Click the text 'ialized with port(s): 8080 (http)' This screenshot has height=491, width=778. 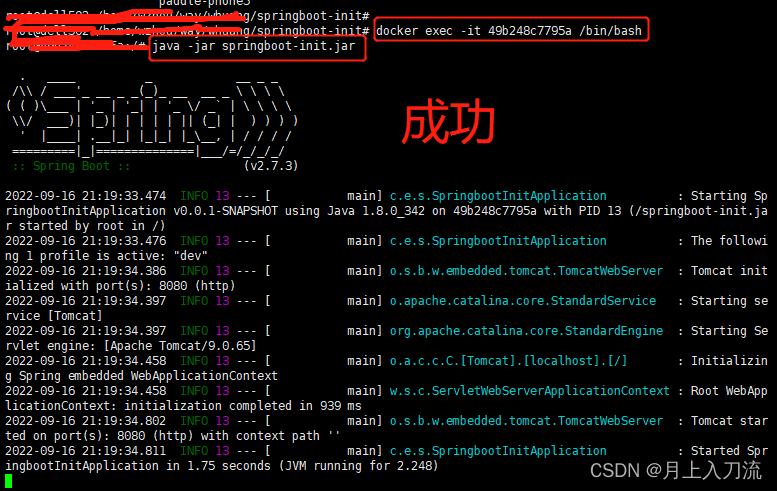120,286
